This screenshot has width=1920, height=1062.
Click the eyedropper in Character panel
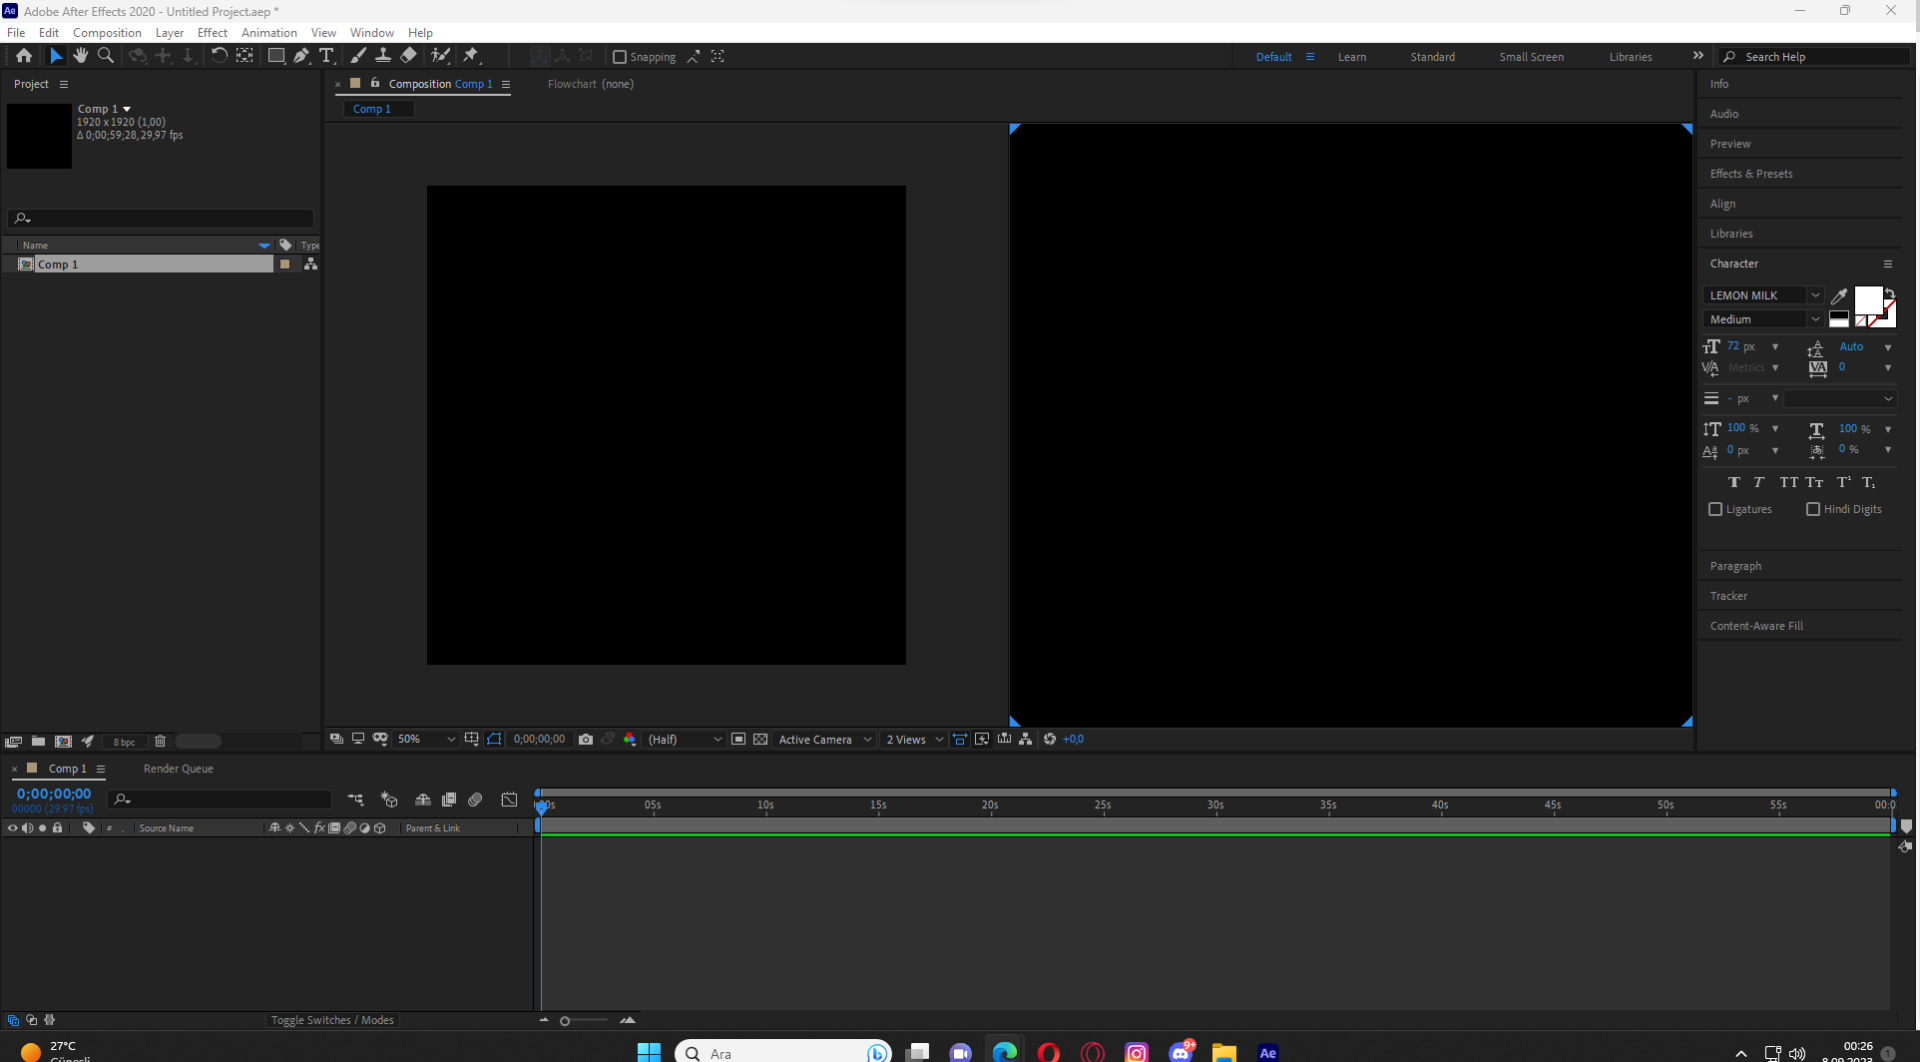coord(1839,295)
